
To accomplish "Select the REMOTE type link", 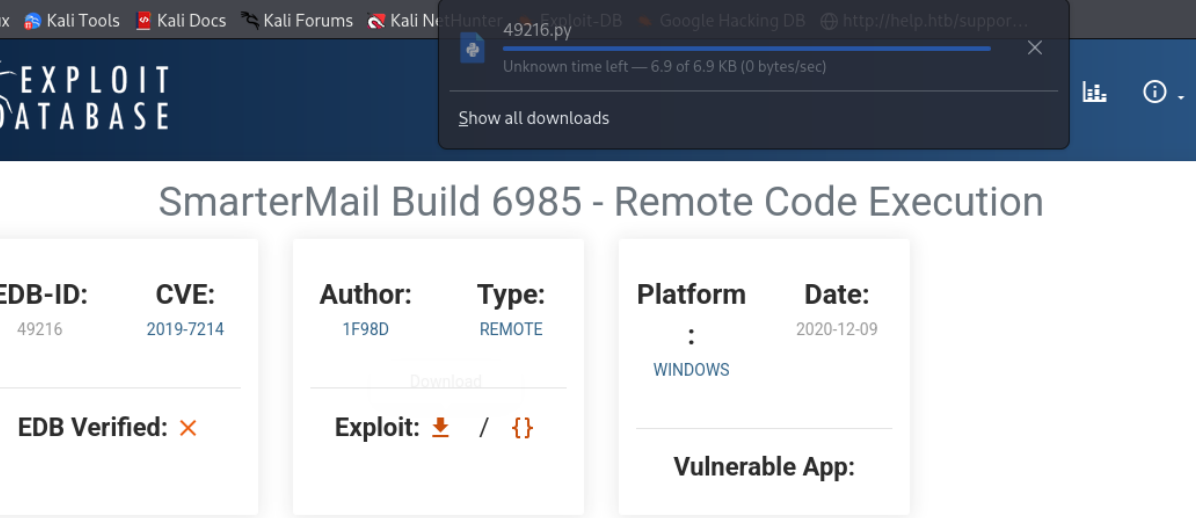I will coord(511,329).
